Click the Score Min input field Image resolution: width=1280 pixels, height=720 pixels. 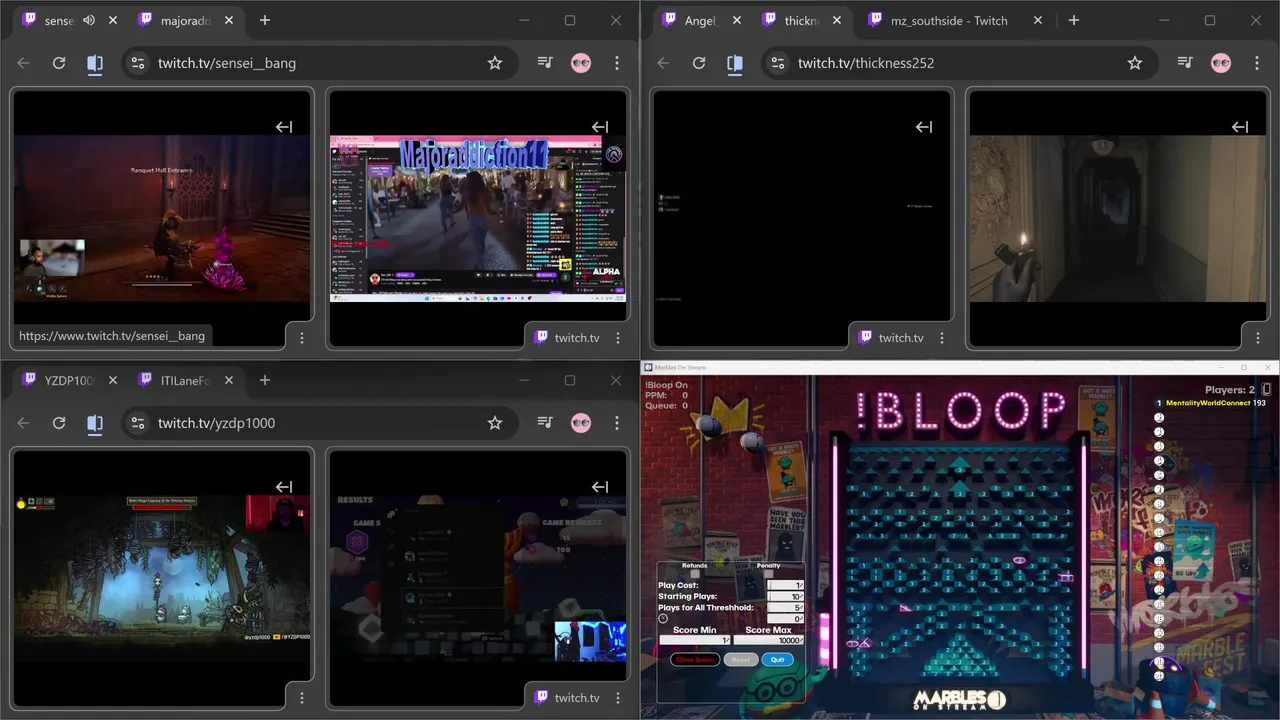click(695, 640)
